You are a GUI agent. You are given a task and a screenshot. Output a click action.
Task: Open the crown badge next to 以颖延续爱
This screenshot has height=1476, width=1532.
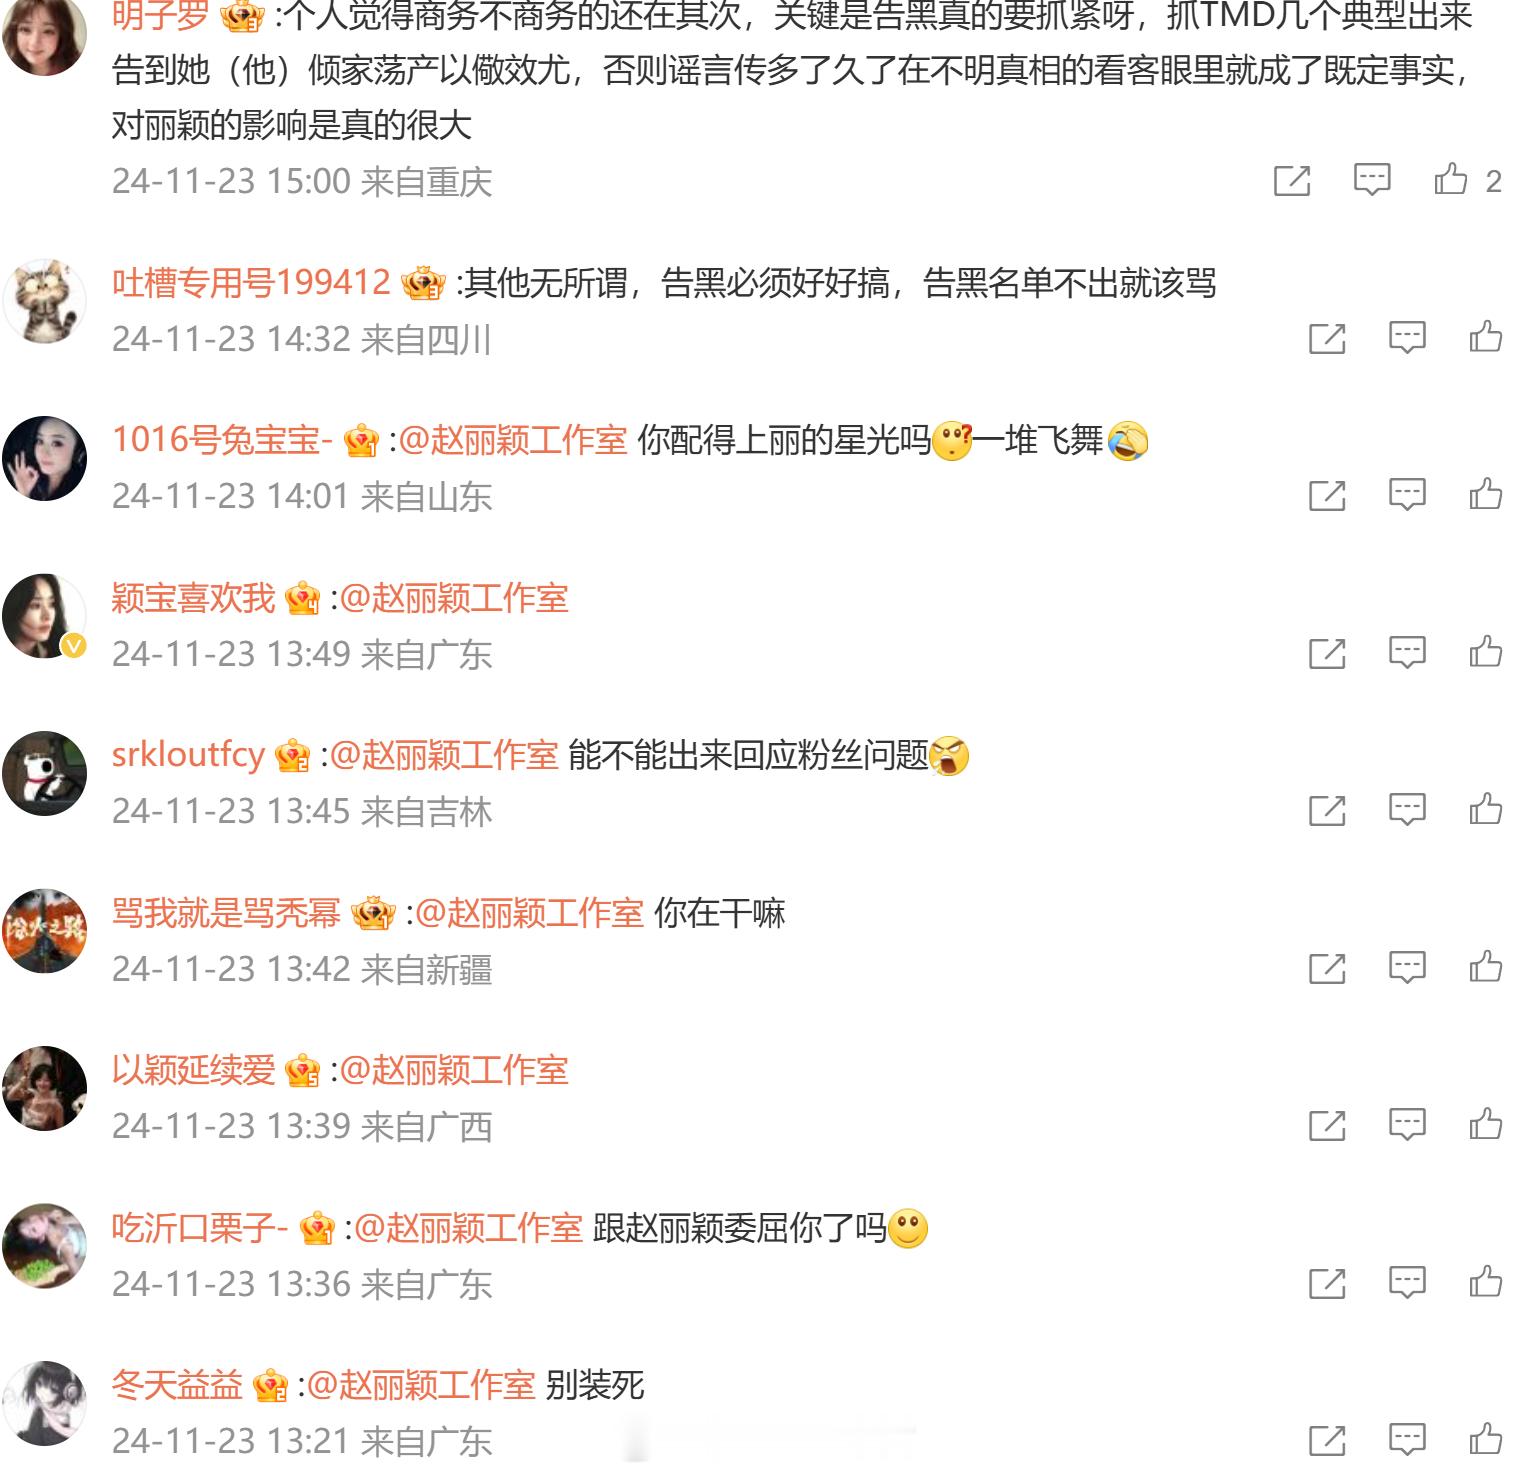pyautogui.click(x=302, y=1072)
